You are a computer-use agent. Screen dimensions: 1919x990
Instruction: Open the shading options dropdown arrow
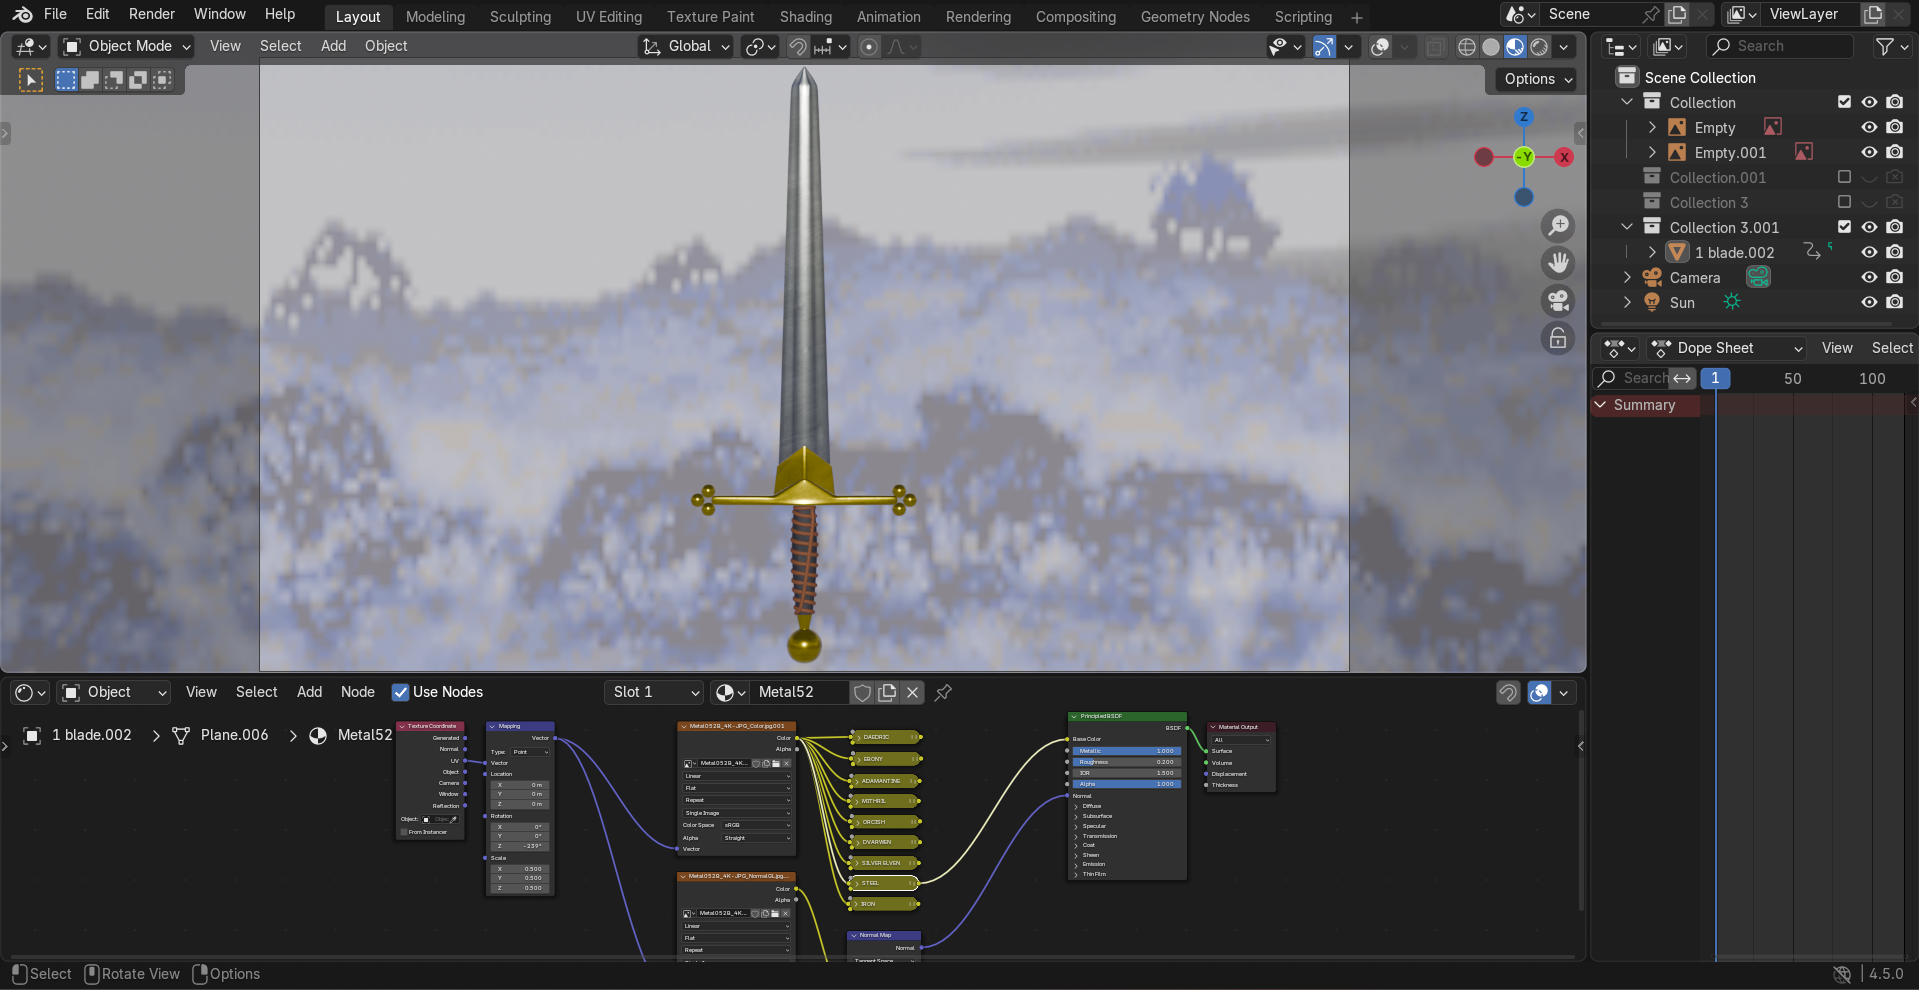click(1563, 47)
